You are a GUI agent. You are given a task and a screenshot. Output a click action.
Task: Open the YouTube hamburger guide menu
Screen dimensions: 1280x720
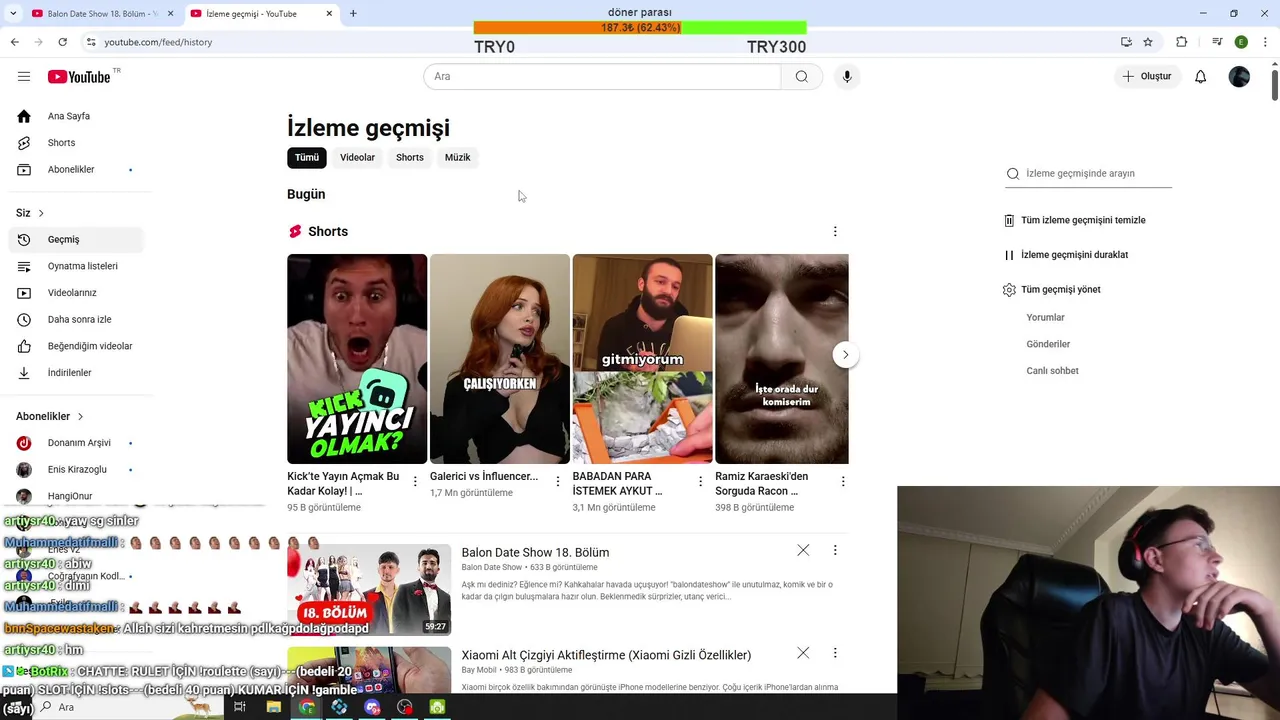24,77
